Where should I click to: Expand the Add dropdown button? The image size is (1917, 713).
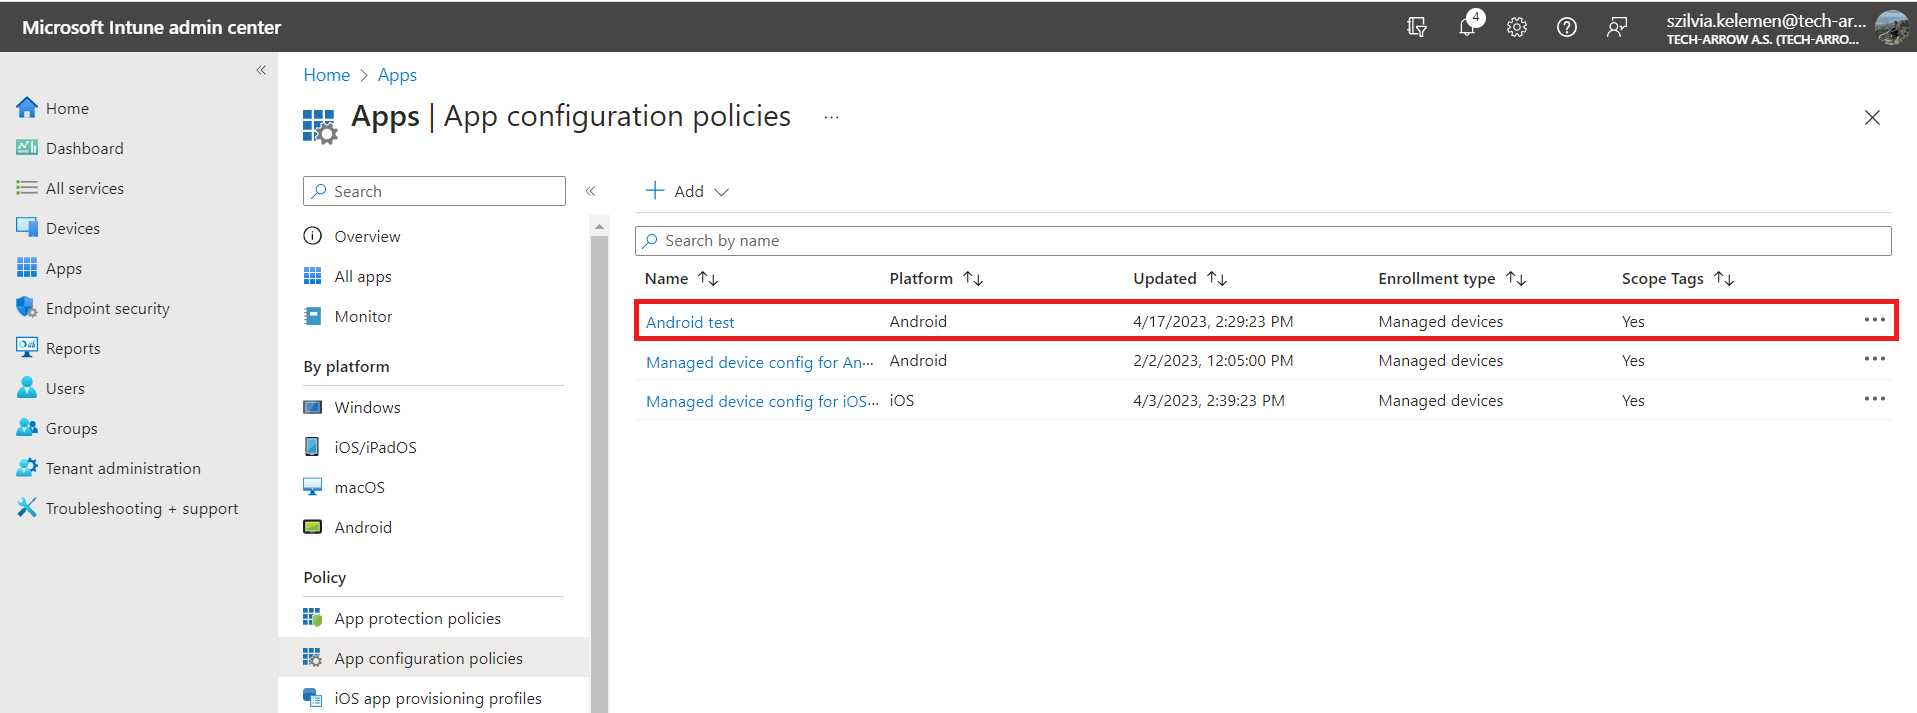pyautogui.click(x=688, y=191)
